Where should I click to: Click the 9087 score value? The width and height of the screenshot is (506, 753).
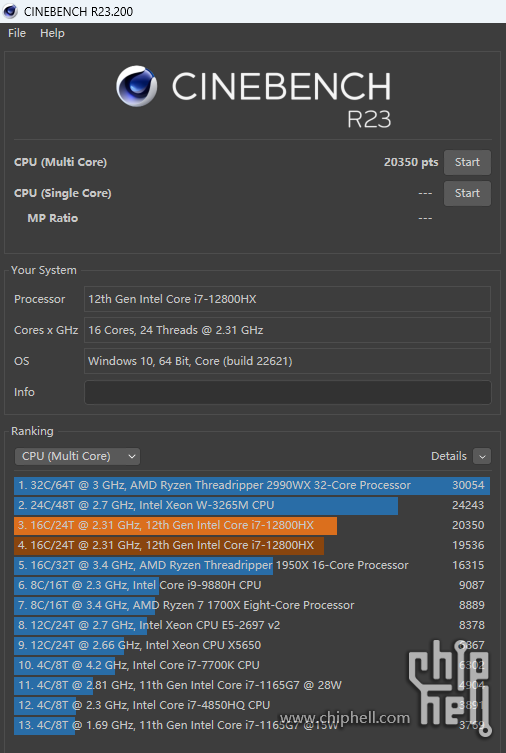(471, 585)
